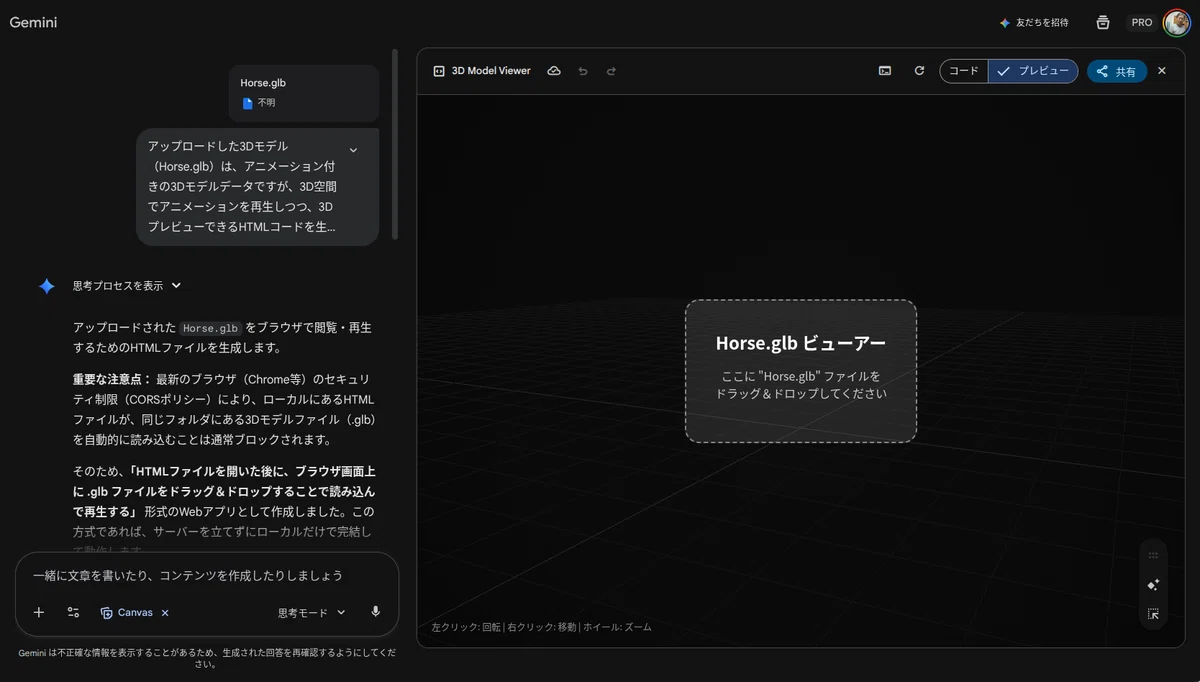1200x682 pixels.
Task: Click the sparkle edit icon in preview
Action: point(1153,584)
